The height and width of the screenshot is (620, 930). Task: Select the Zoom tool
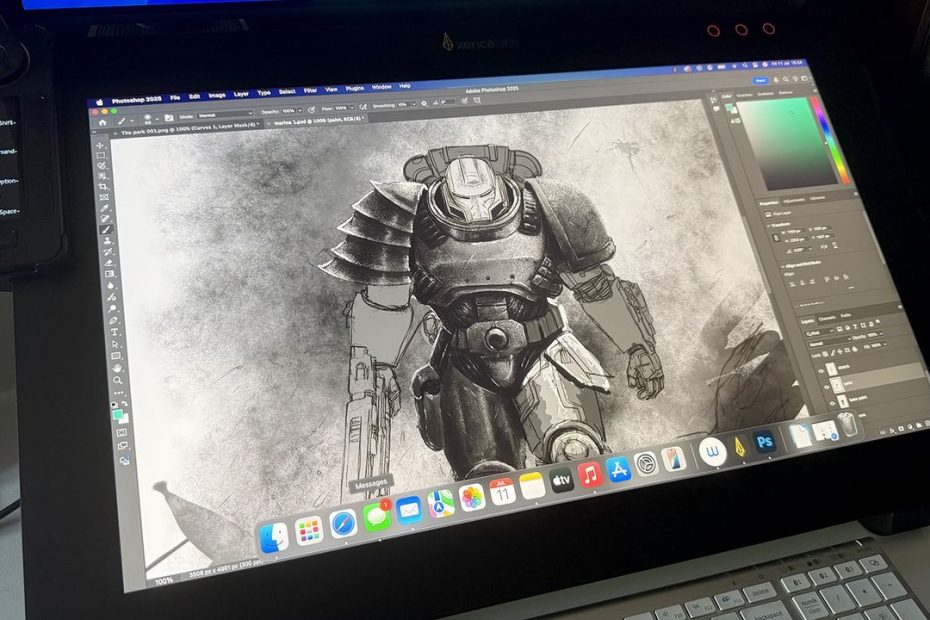[118, 380]
